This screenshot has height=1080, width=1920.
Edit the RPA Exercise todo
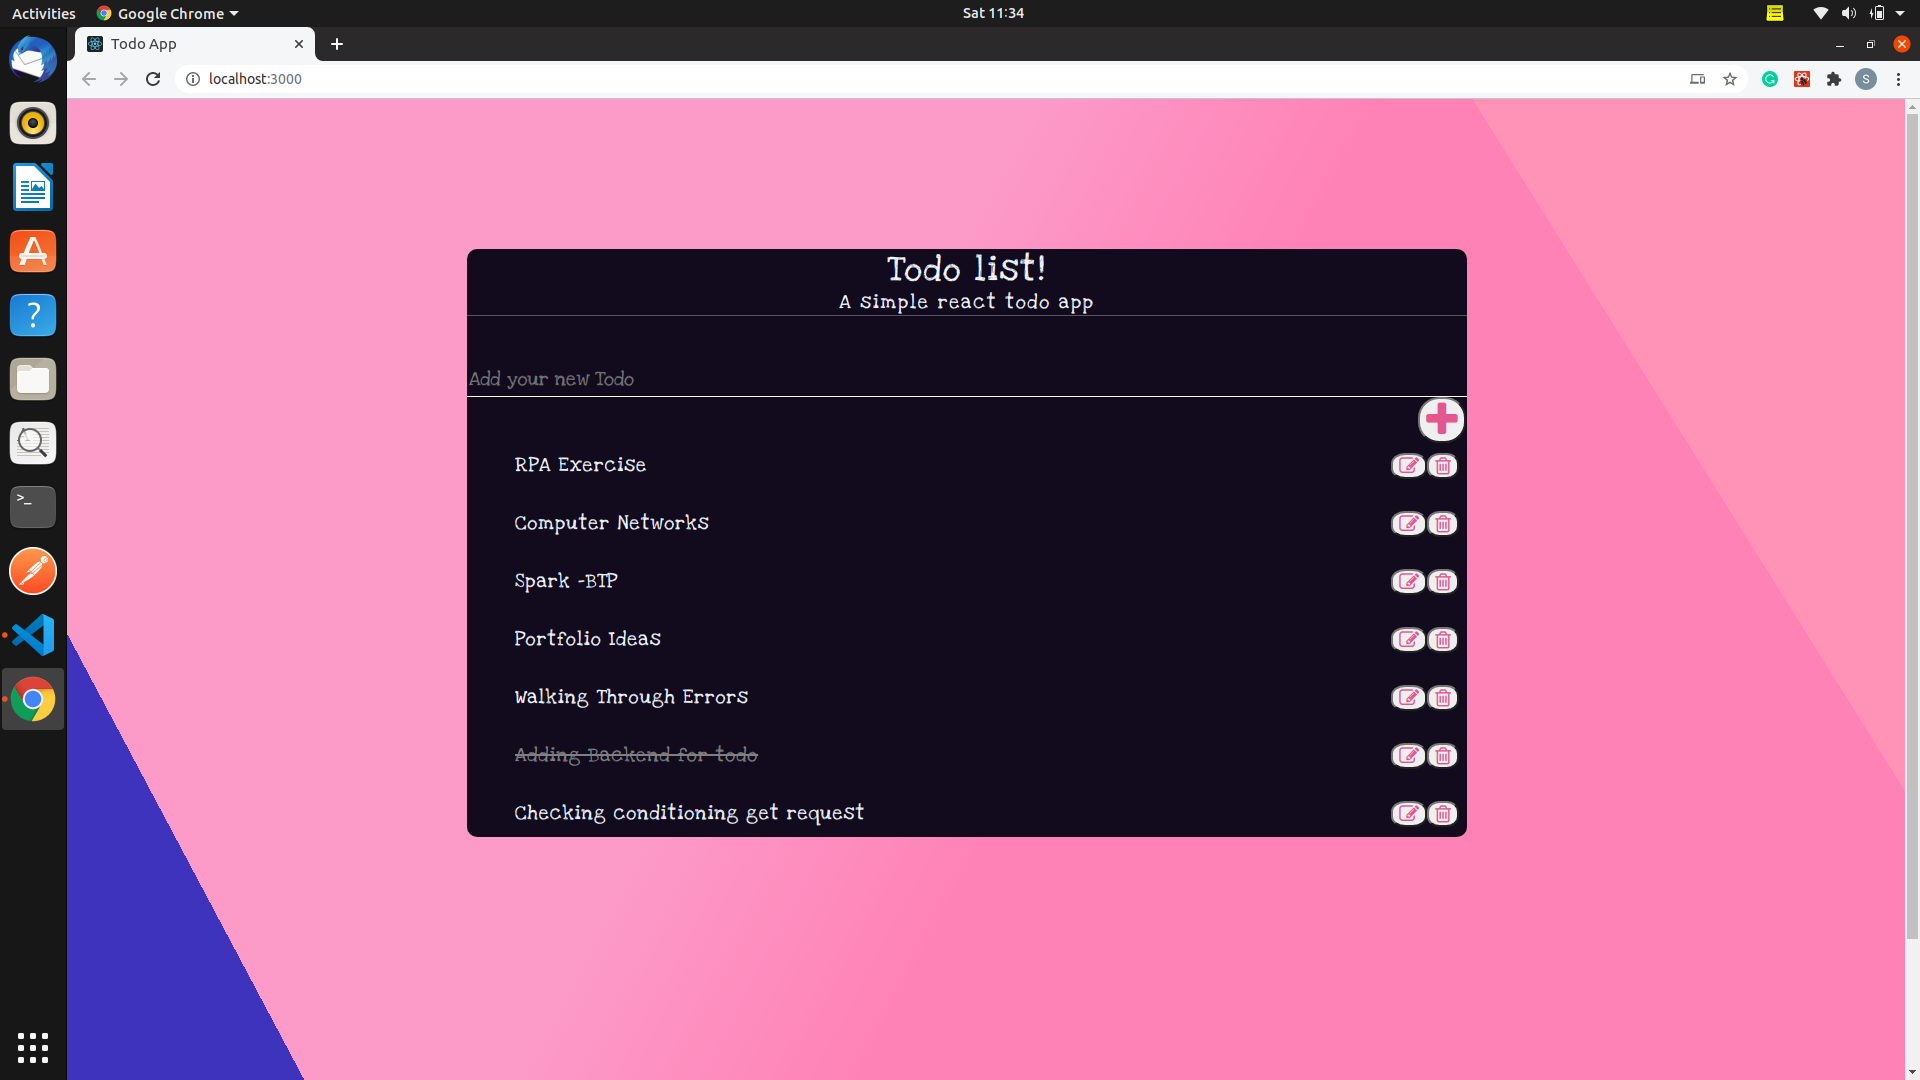(x=1408, y=466)
